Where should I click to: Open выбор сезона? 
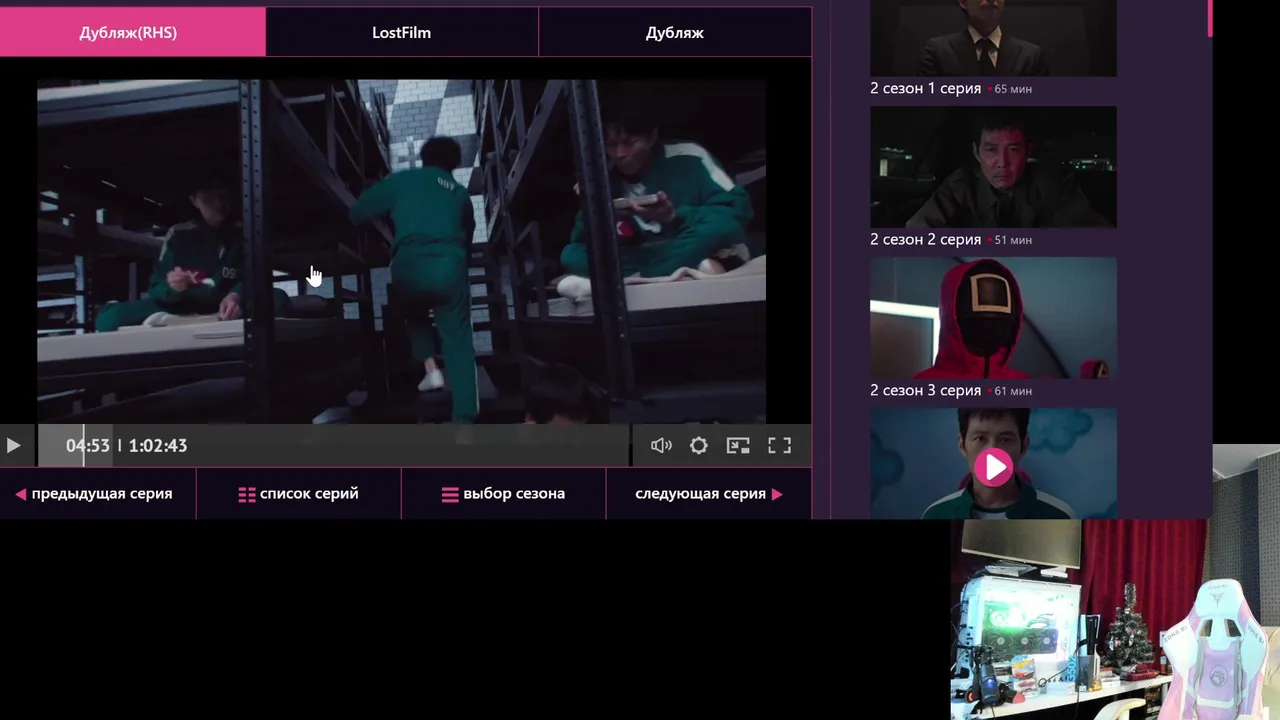coord(504,494)
